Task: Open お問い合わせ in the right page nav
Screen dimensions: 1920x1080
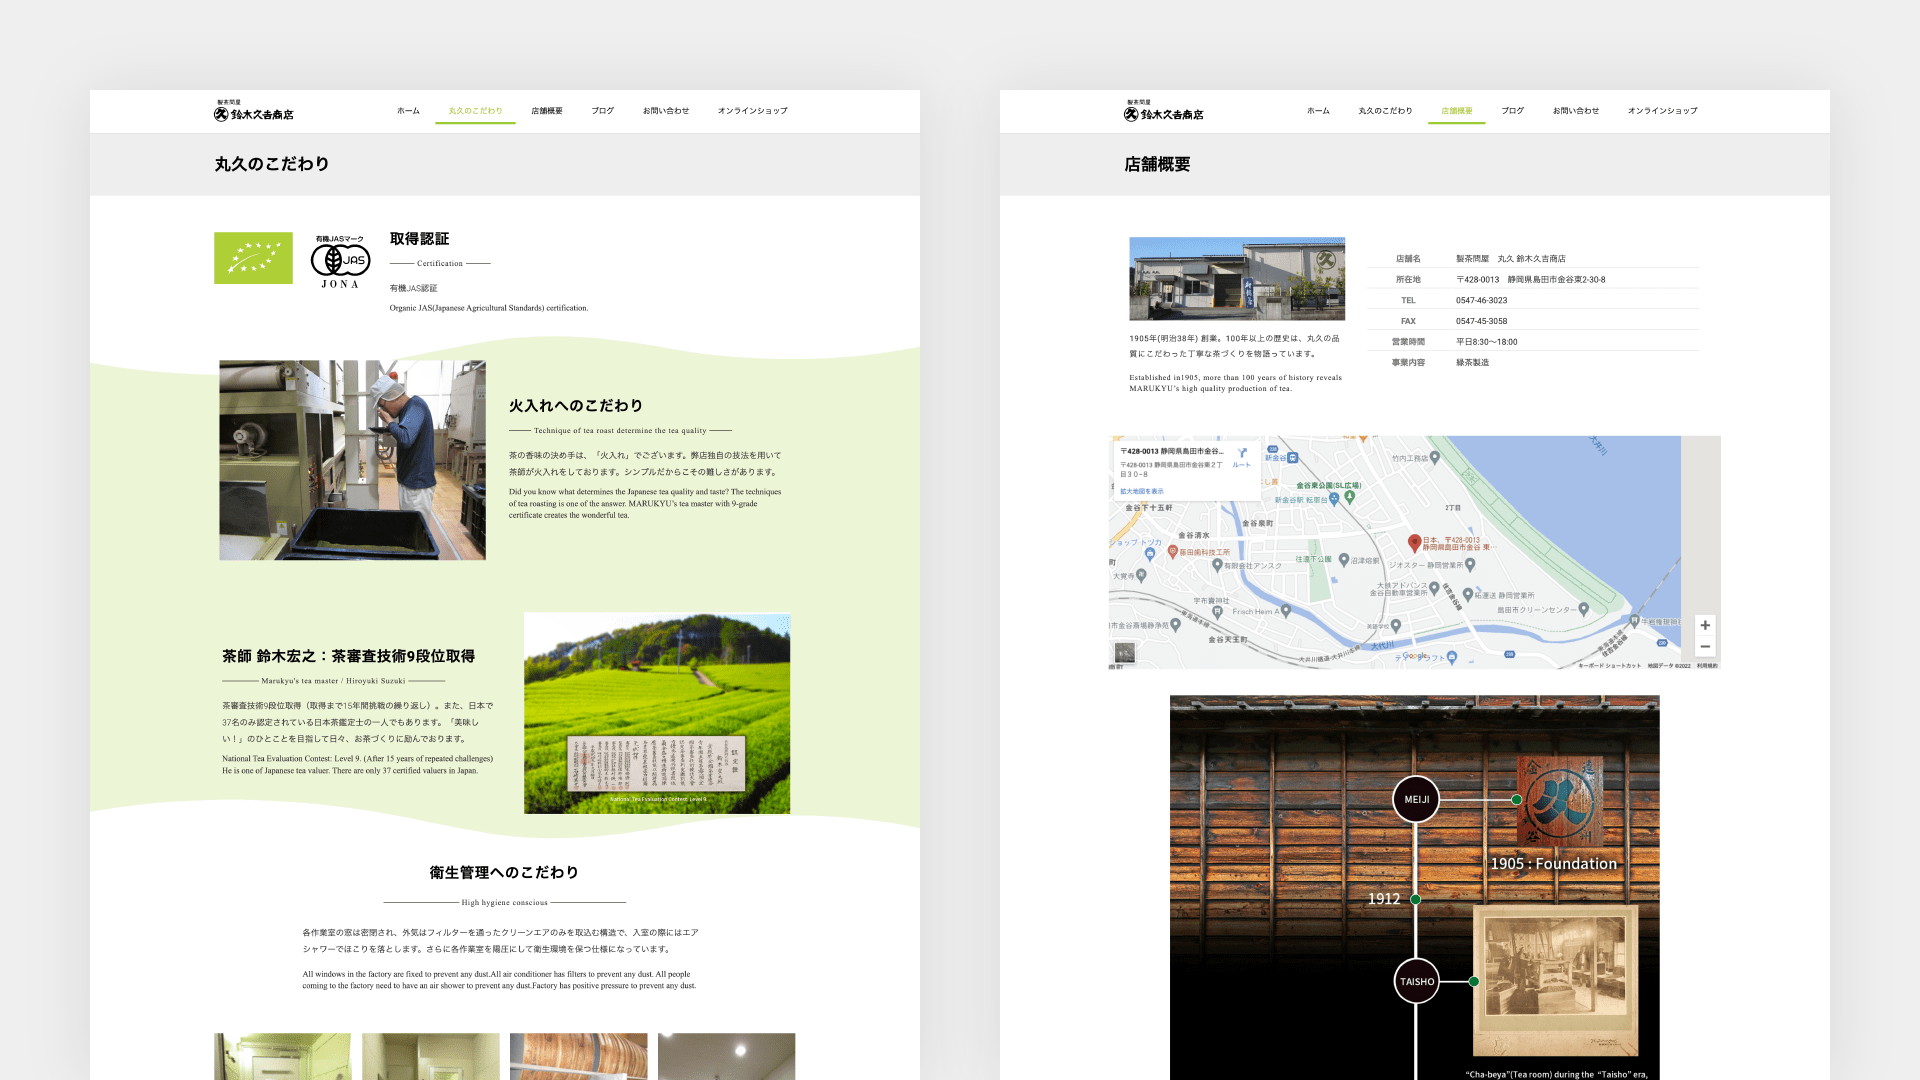Action: point(1576,111)
